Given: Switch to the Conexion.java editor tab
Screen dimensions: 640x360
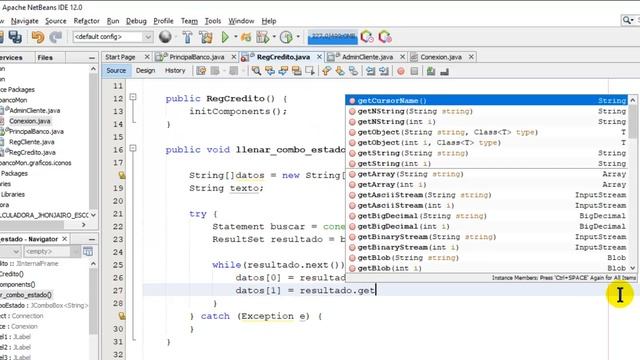Looking at the screenshot, I should point(441,57).
